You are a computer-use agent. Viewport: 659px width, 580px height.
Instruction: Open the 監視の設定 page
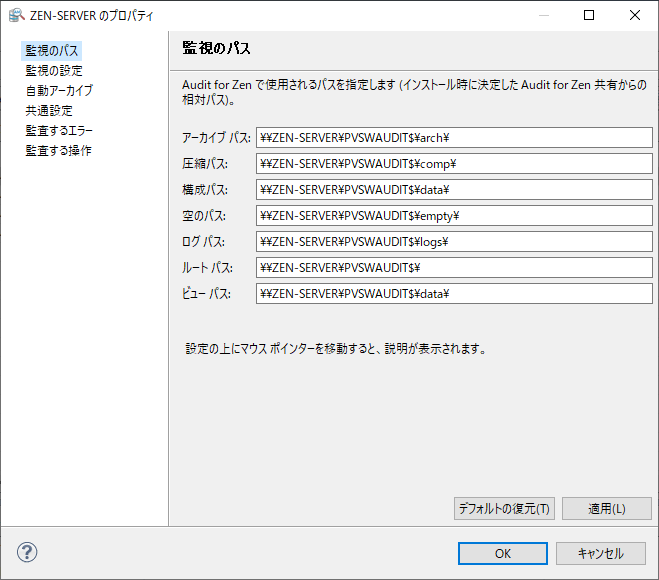coord(54,70)
